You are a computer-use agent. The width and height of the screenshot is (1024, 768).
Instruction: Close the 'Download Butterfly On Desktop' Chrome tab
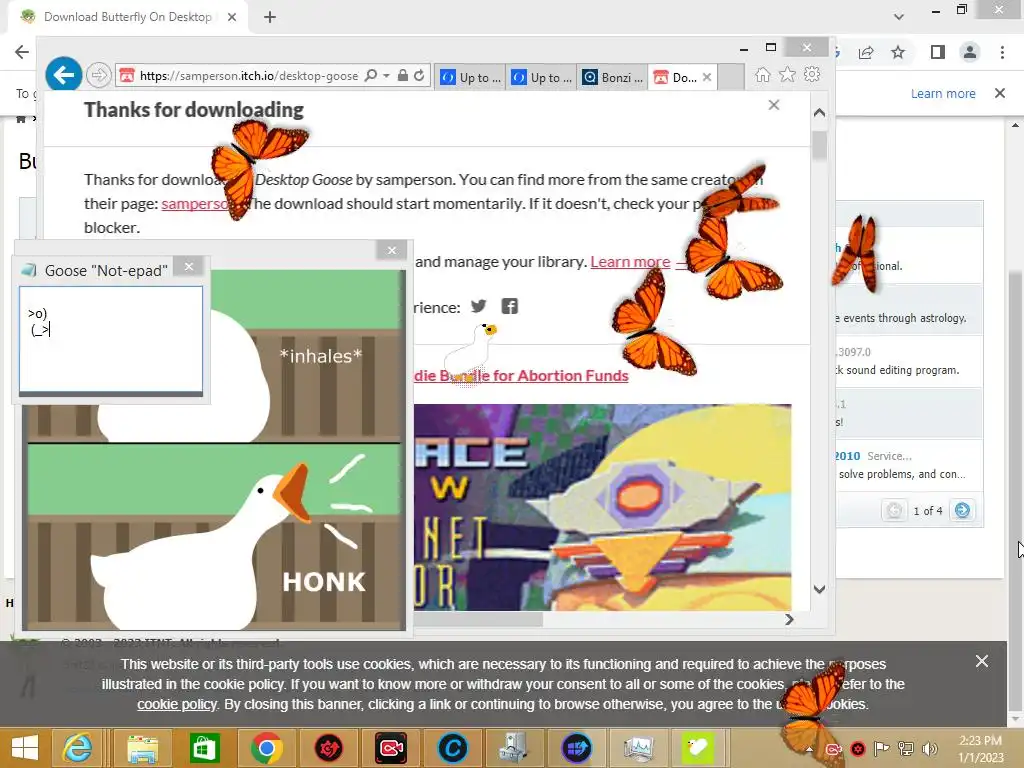point(232,17)
